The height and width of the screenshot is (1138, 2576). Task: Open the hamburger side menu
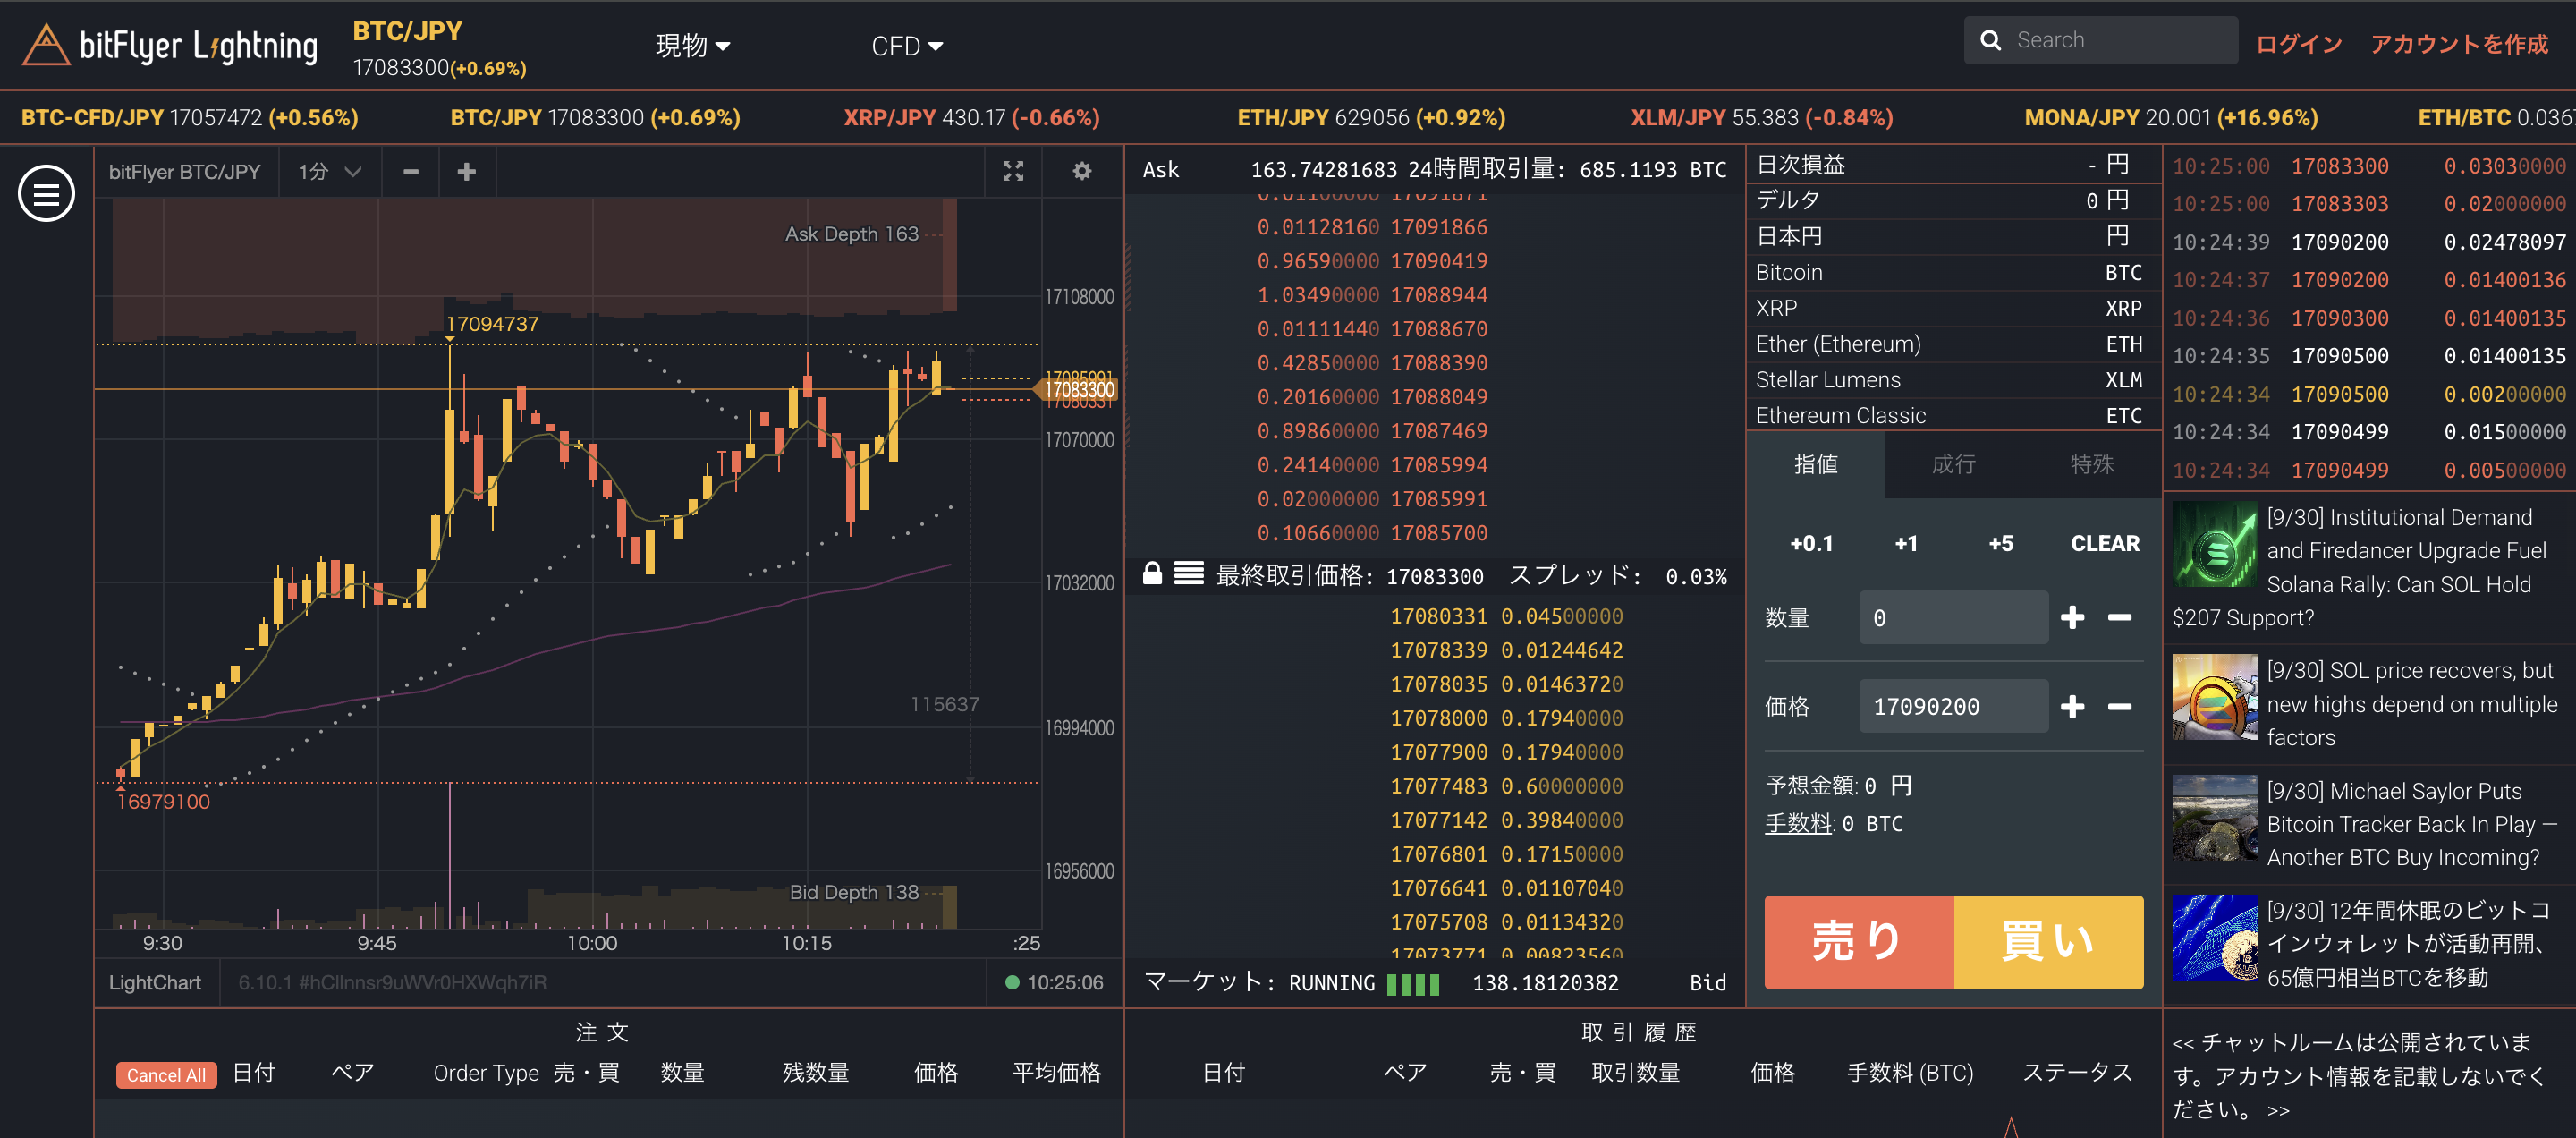[46, 192]
